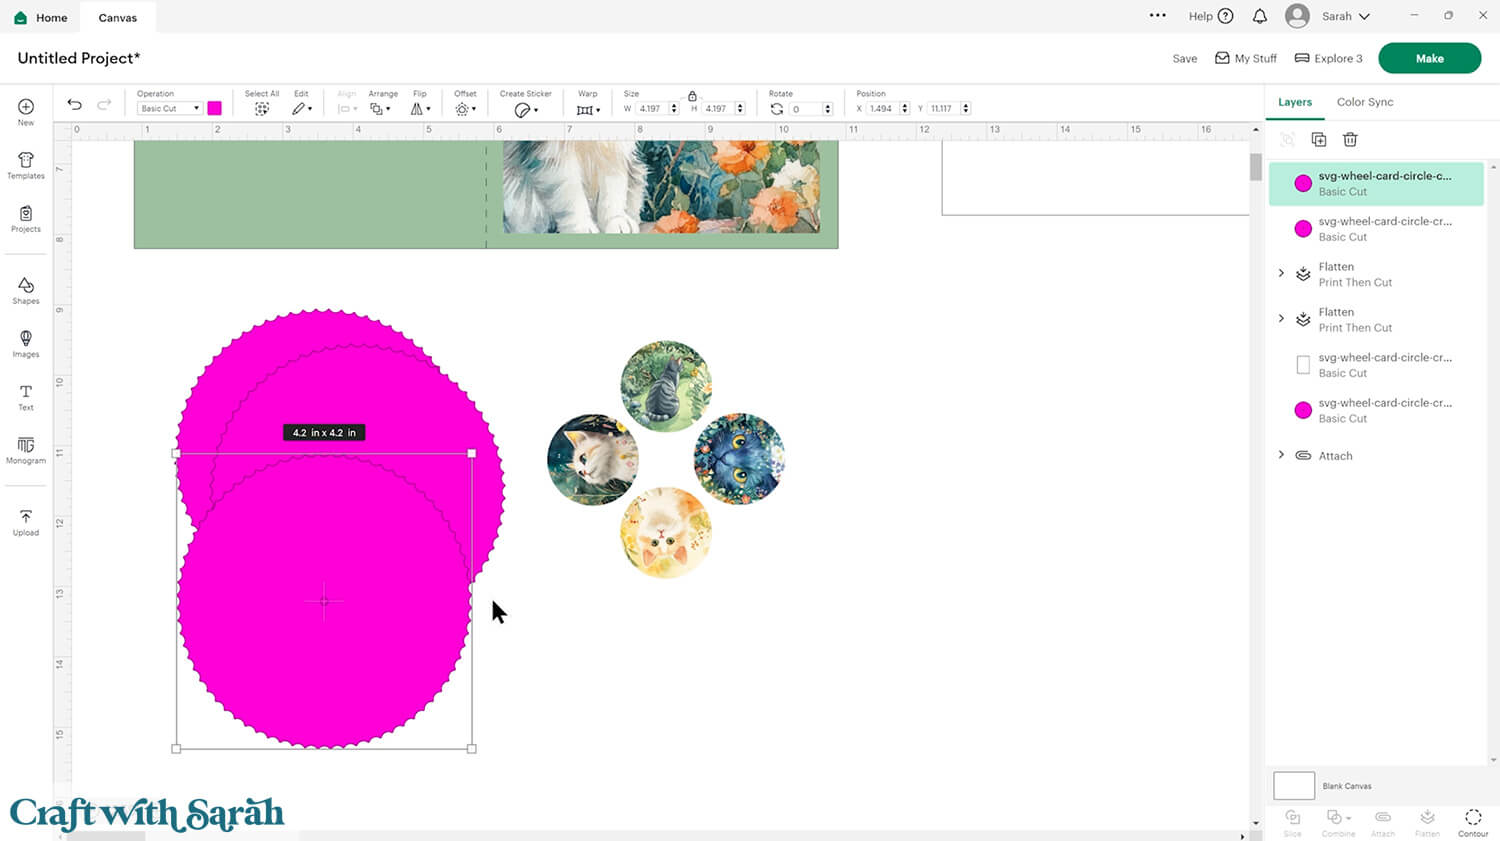1500x841 pixels.
Task: Click the Width field stepper arrows
Action: [675, 109]
